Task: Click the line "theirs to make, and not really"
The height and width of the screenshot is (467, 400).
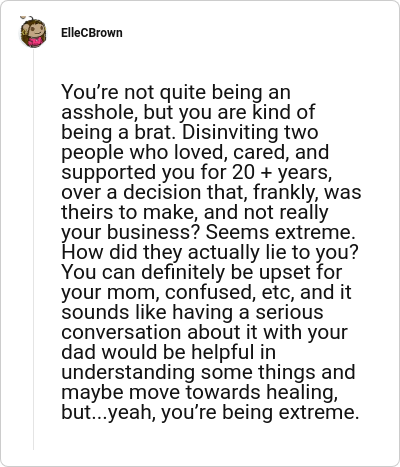Action: [195, 212]
